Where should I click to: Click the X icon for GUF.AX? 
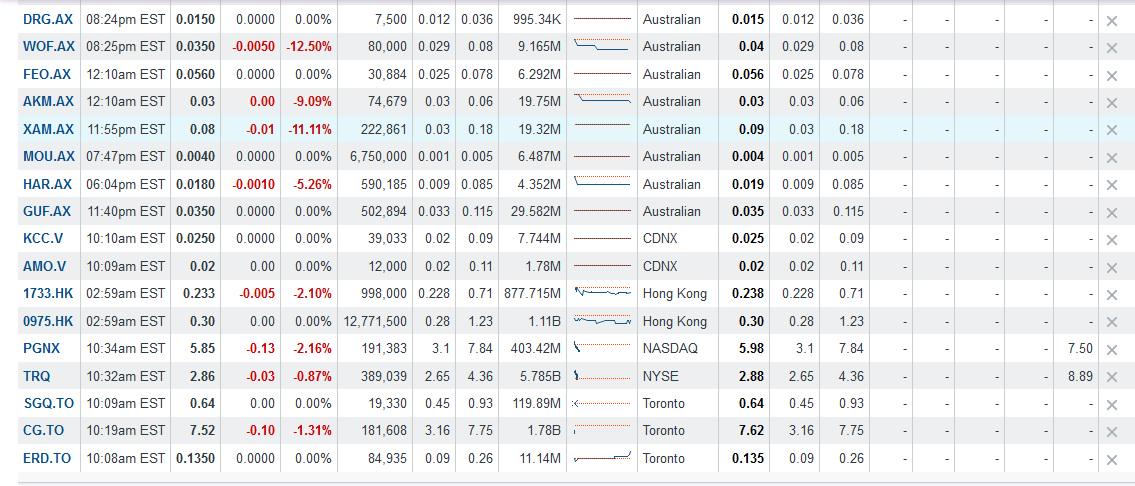(1112, 213)
